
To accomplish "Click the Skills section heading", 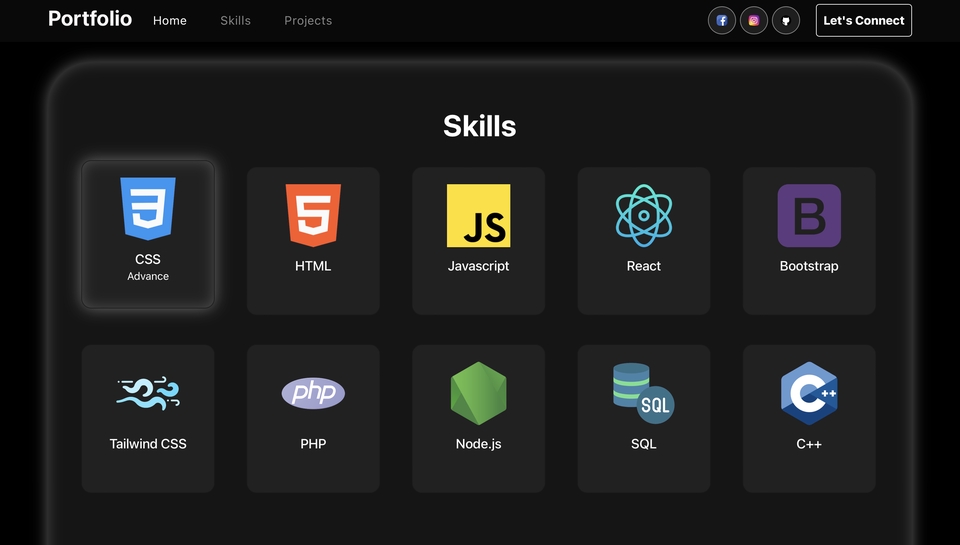I will coord(480,126).
